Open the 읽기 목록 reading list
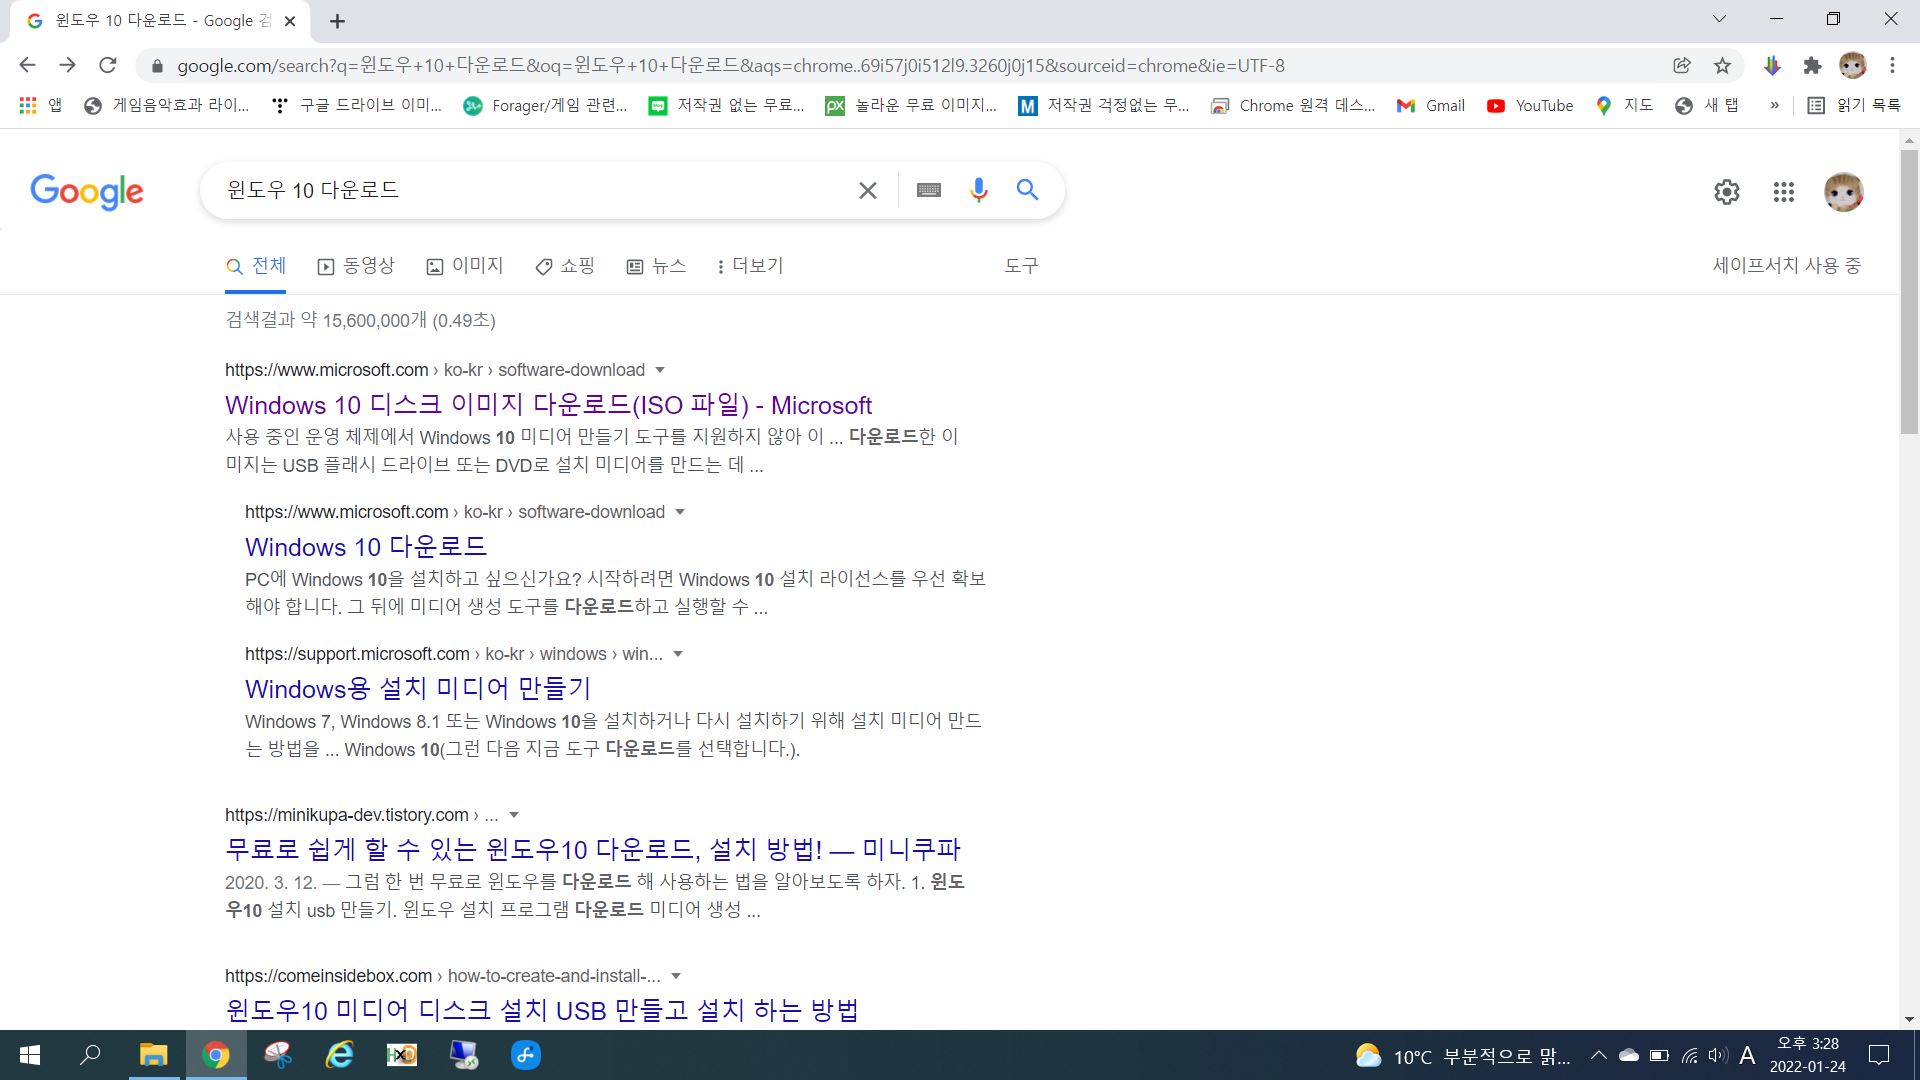Screen dimensions: 1920x1080 tap(1854, 105)
